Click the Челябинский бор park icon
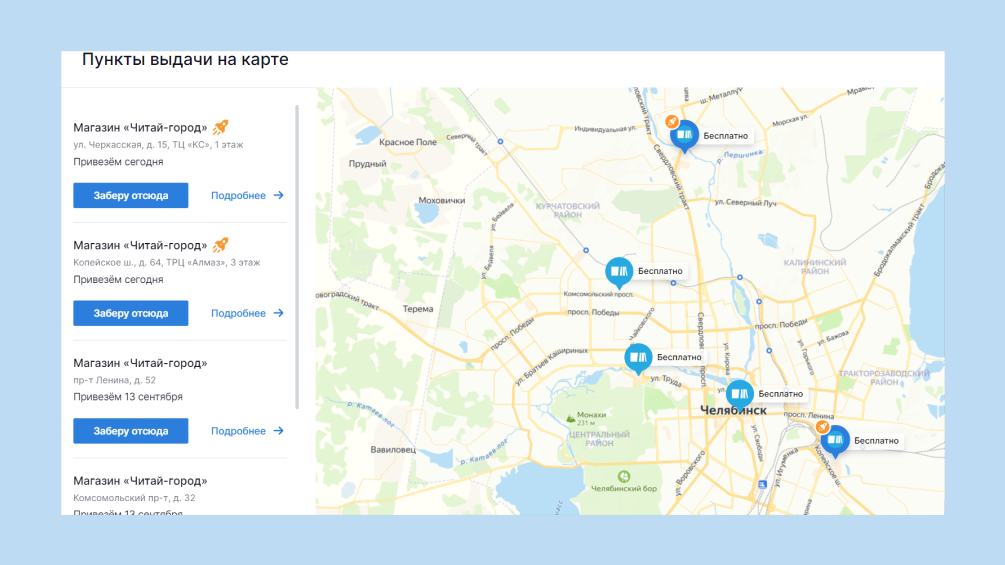This screenshot has width=1005, height=565. [x=624, y=475]
